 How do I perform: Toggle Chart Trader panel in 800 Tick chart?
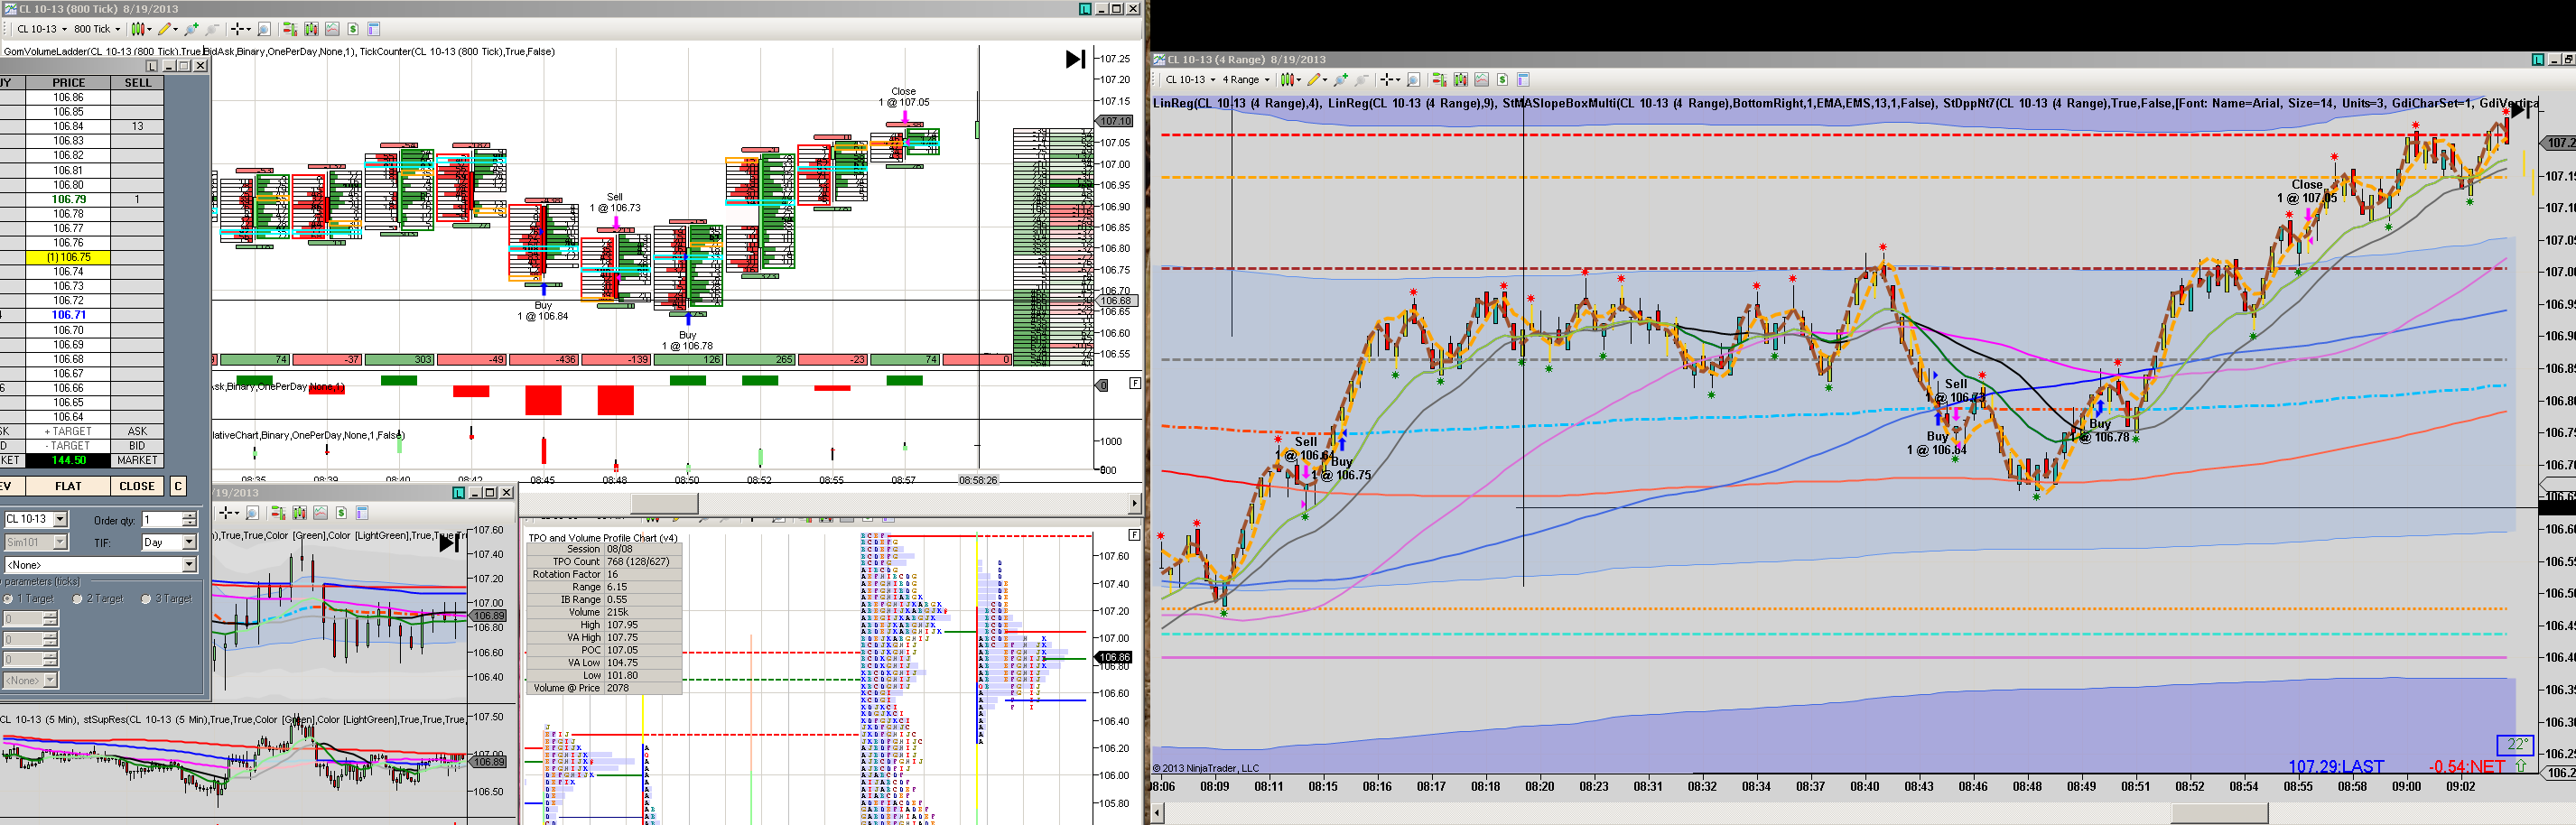(290, 29)
